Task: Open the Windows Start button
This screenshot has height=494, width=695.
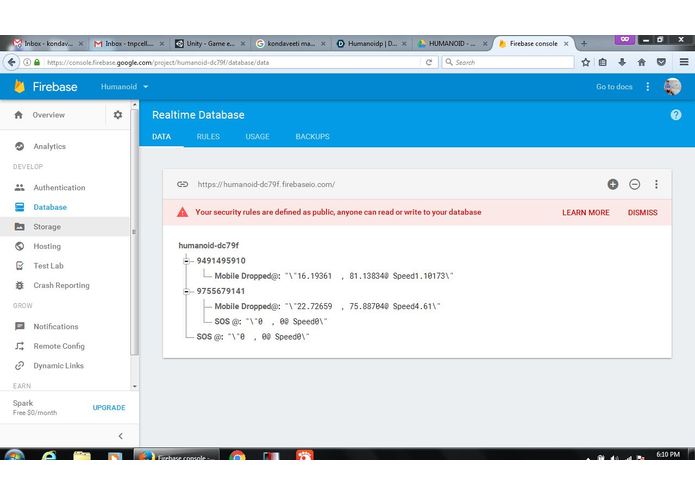Action: pos(14,455)
